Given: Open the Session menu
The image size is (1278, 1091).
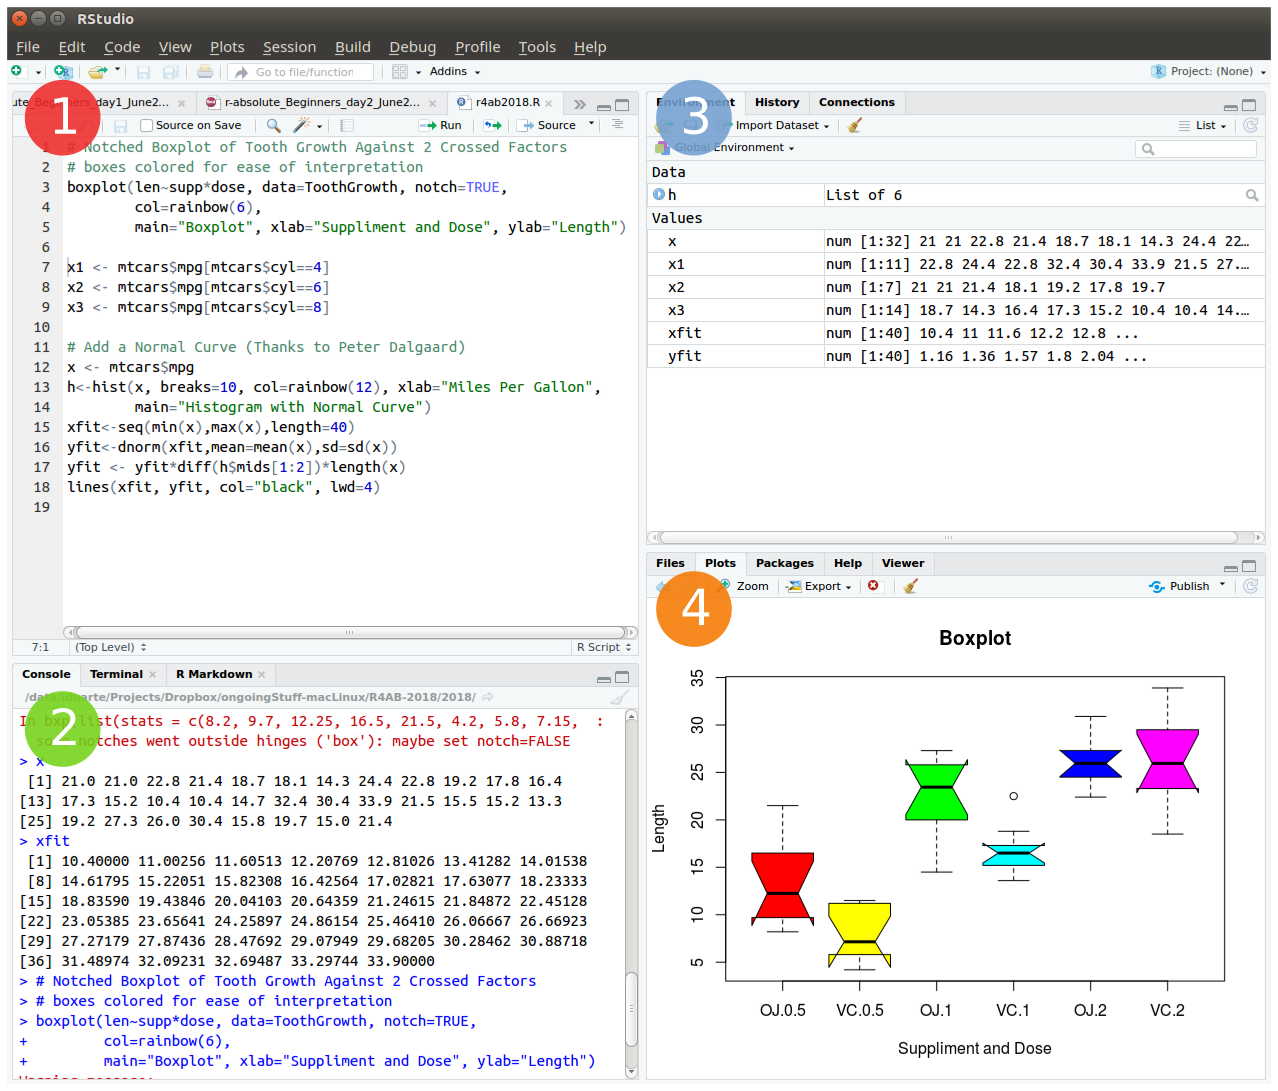Looking at the screenshot, I should pyautogui.click(x=289, y=47).
